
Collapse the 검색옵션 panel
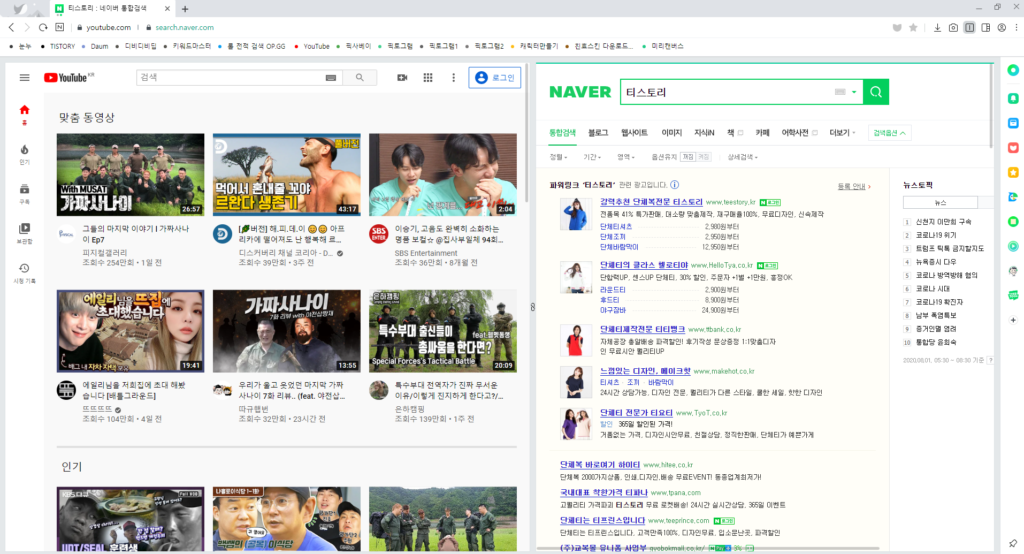(889, 133)
